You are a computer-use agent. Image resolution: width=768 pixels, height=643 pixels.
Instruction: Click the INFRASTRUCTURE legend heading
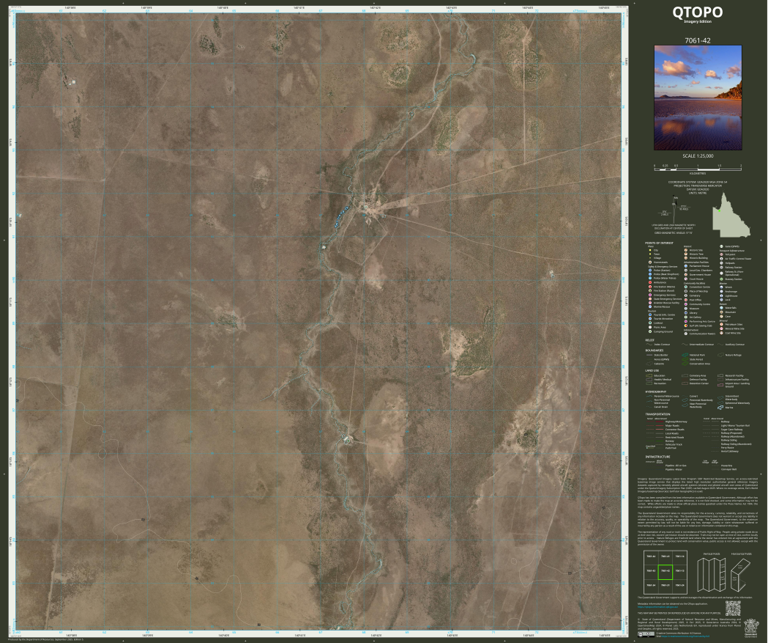click(x=658, y=457)
